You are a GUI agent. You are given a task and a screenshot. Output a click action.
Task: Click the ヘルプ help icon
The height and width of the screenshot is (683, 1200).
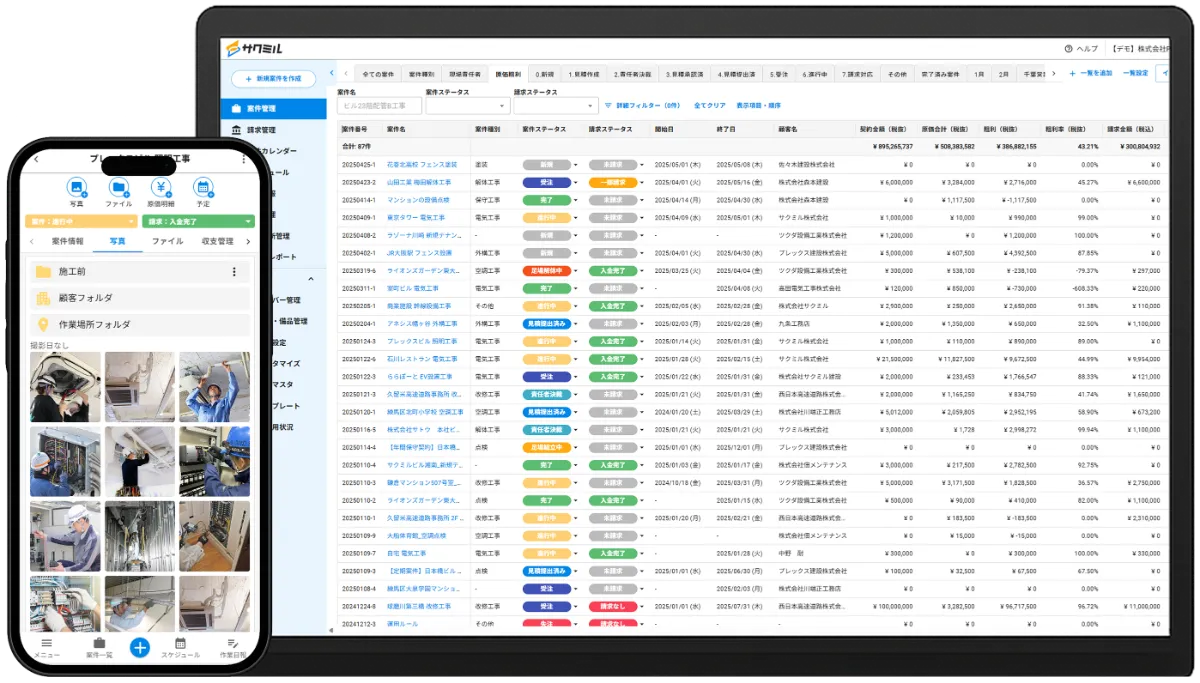pyautogui.click(x=1069, y=48)
